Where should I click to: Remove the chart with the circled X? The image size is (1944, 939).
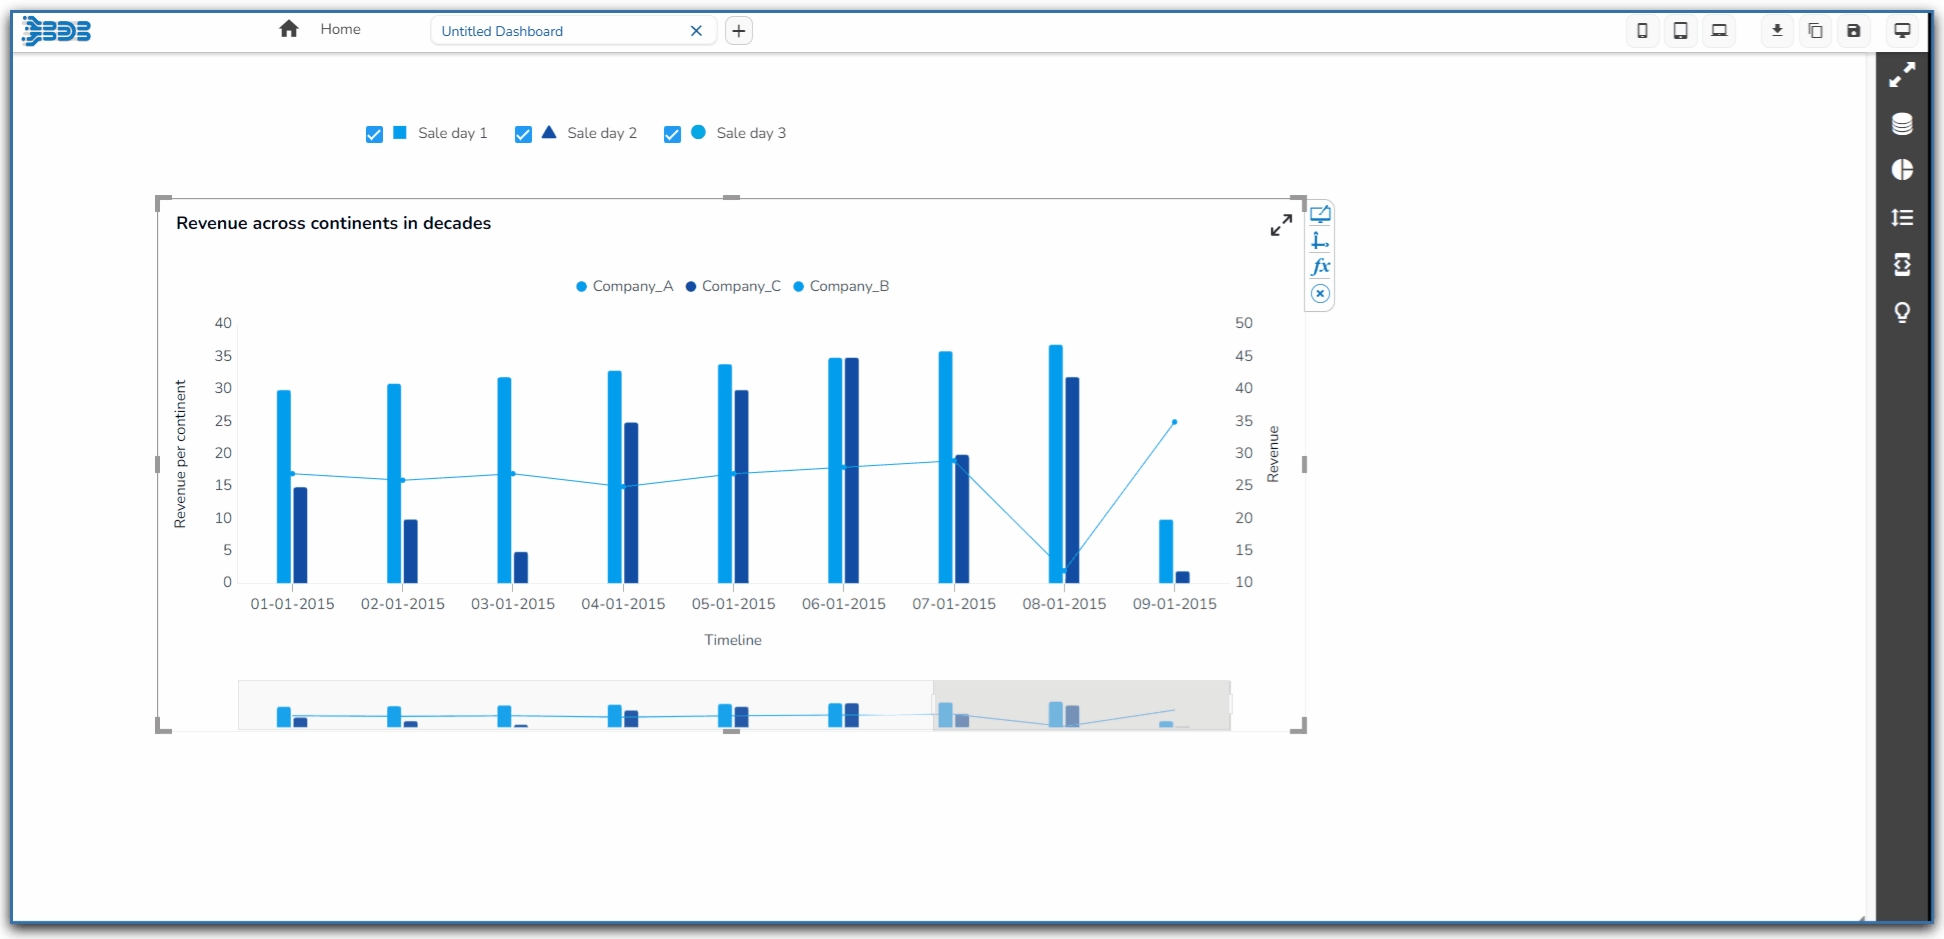click(1320, 293)
